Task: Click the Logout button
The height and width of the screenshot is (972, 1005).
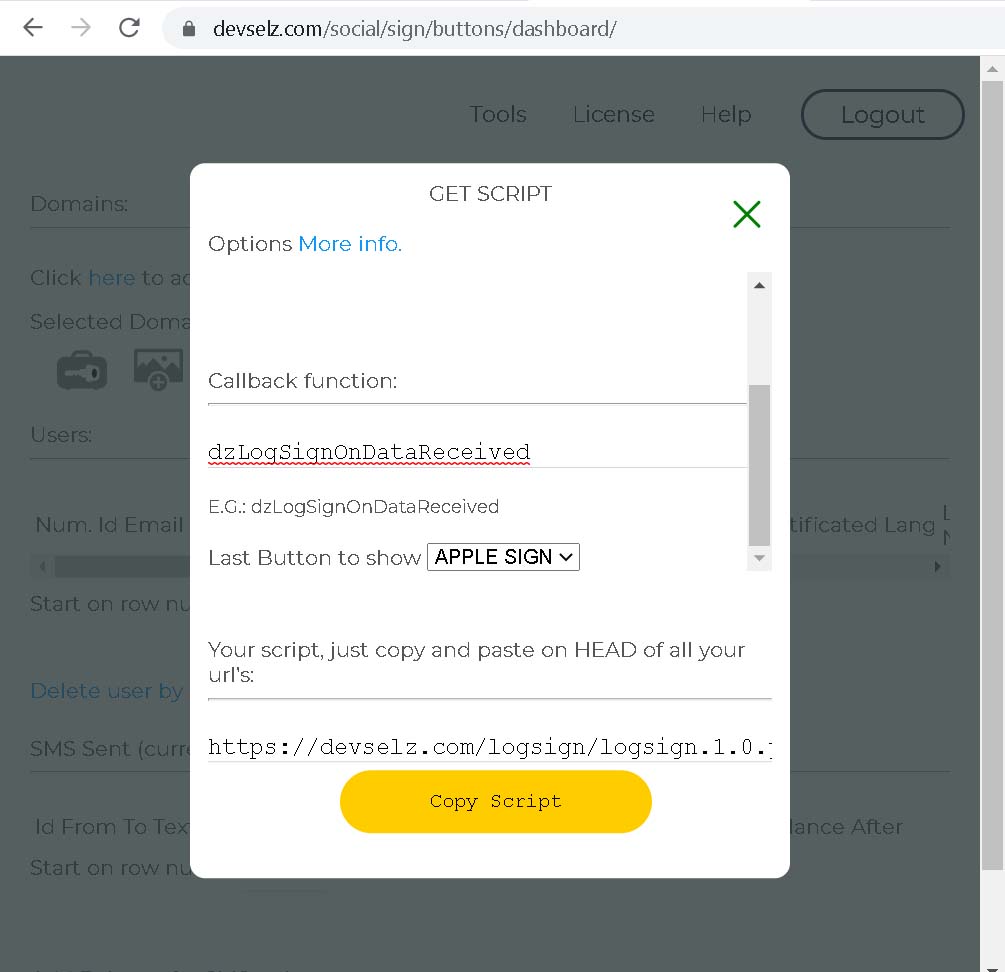Action: pos(882,115)
